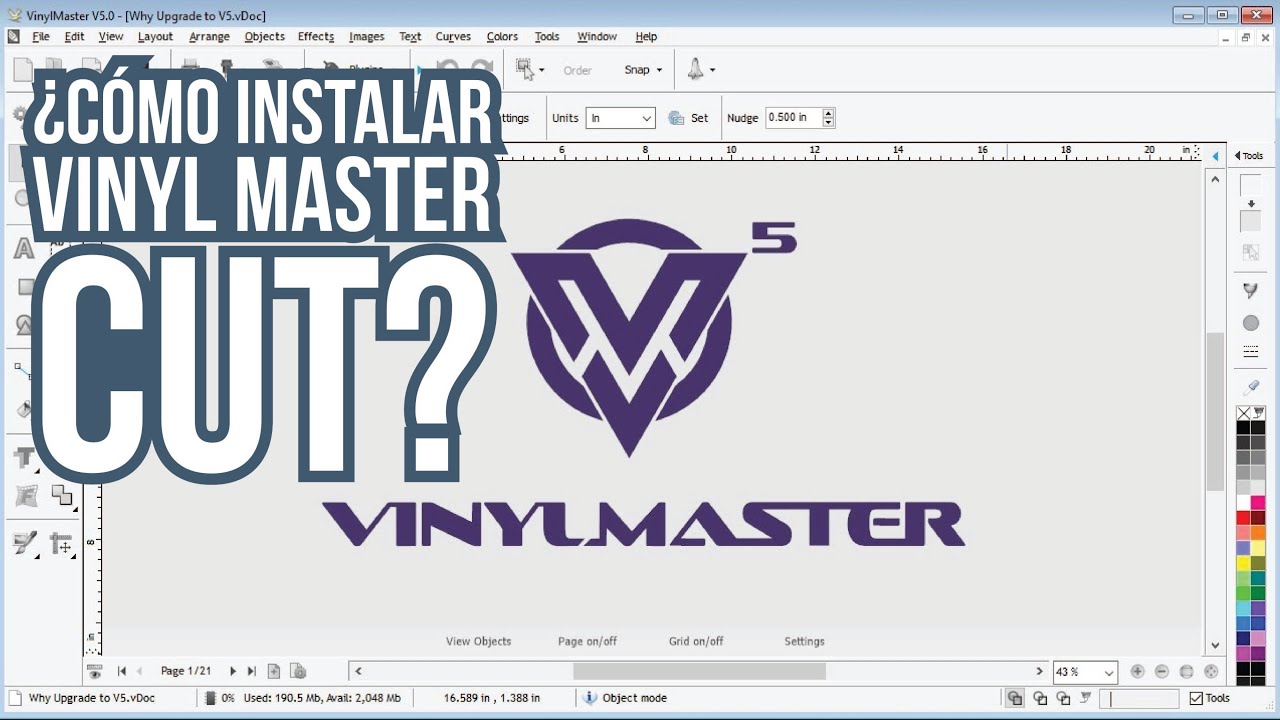Click the third overlapping shapes icon in status bar
The width and height of the screenshot is (1280, 720).
click(x=1064, y=698)
